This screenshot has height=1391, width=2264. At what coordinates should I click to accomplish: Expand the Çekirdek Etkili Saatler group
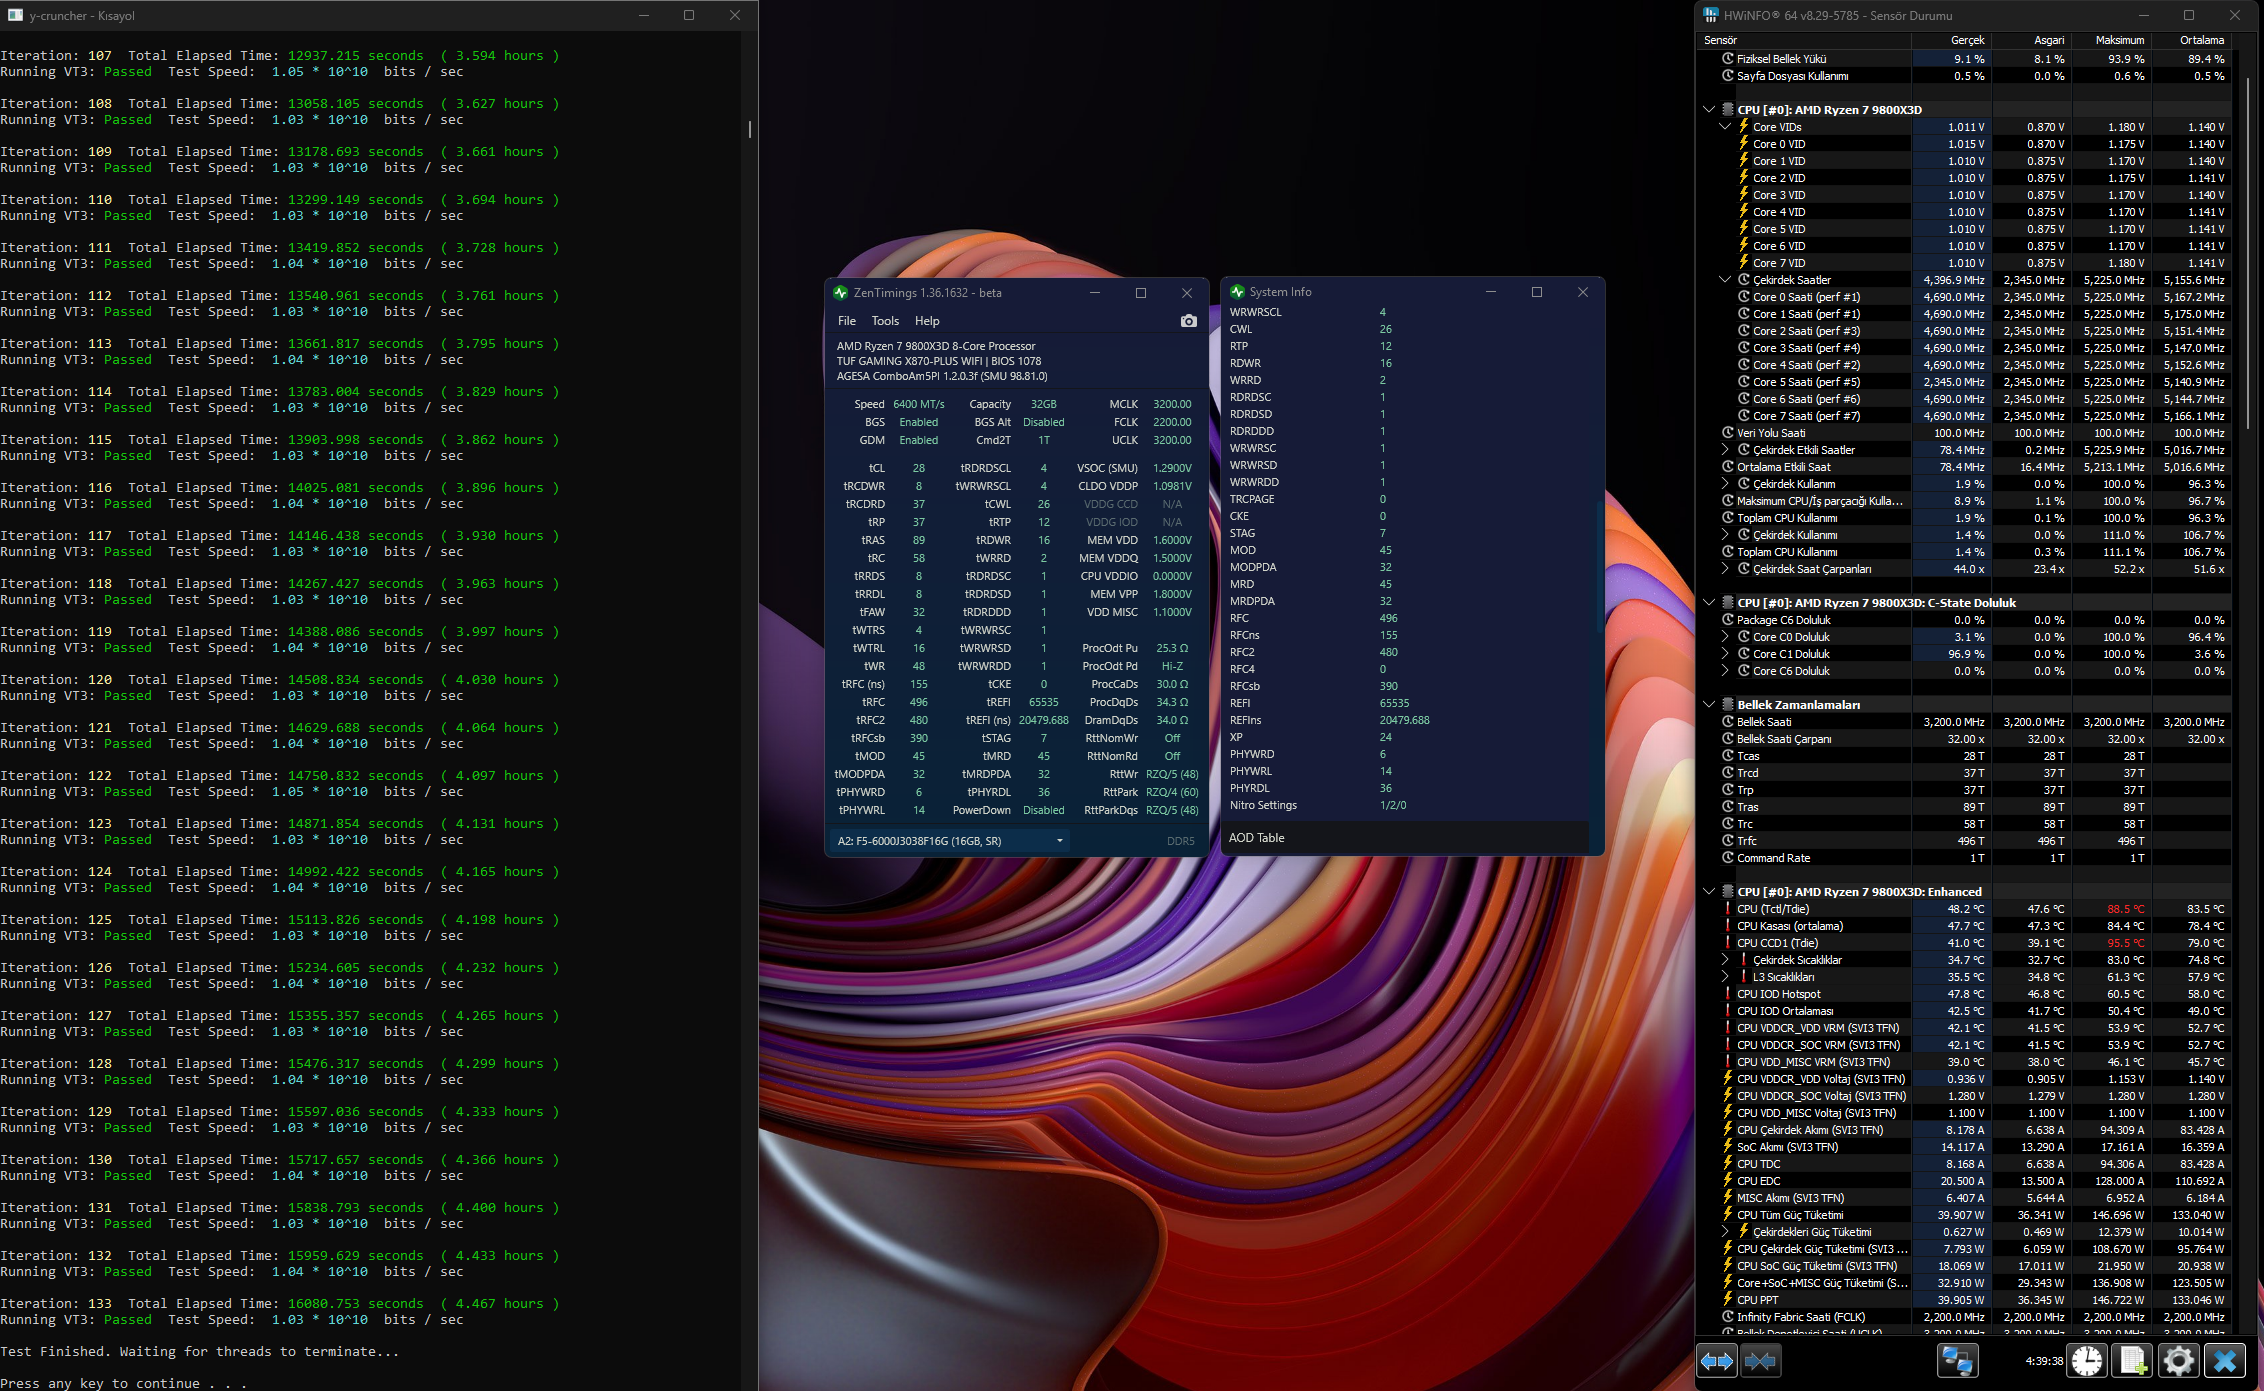pos(1725,450)
